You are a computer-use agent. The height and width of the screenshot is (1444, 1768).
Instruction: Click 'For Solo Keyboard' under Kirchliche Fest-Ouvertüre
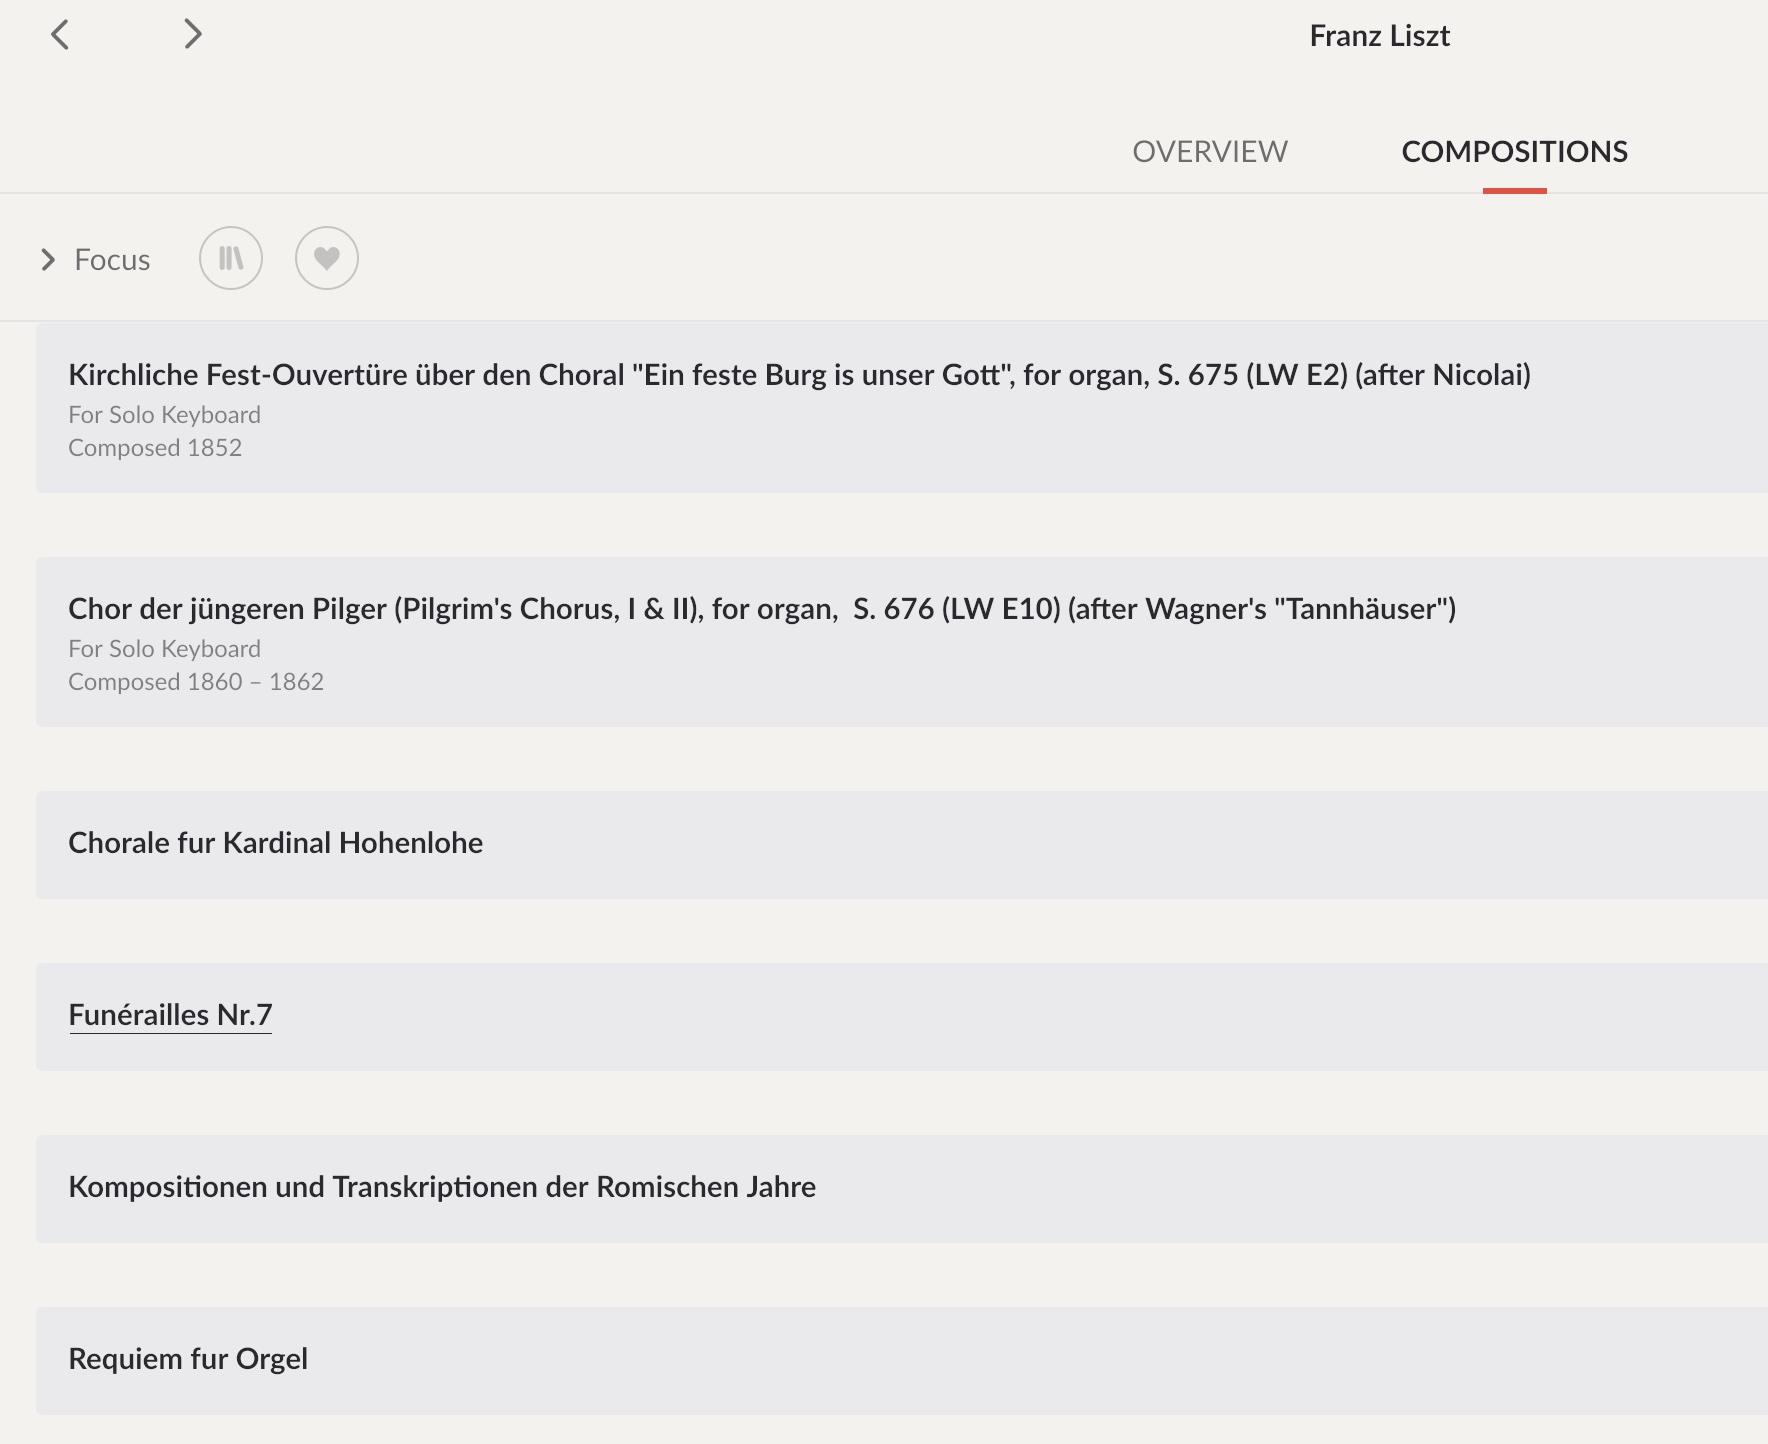pyautogui.click(x=164, y=415)
